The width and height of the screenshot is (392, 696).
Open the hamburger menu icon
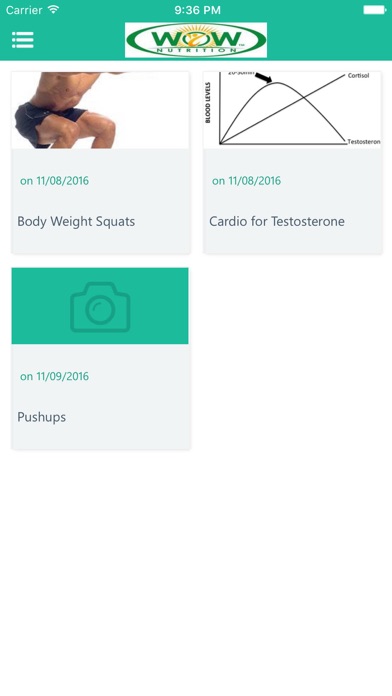pyautogui.click(x=23, y=40)
